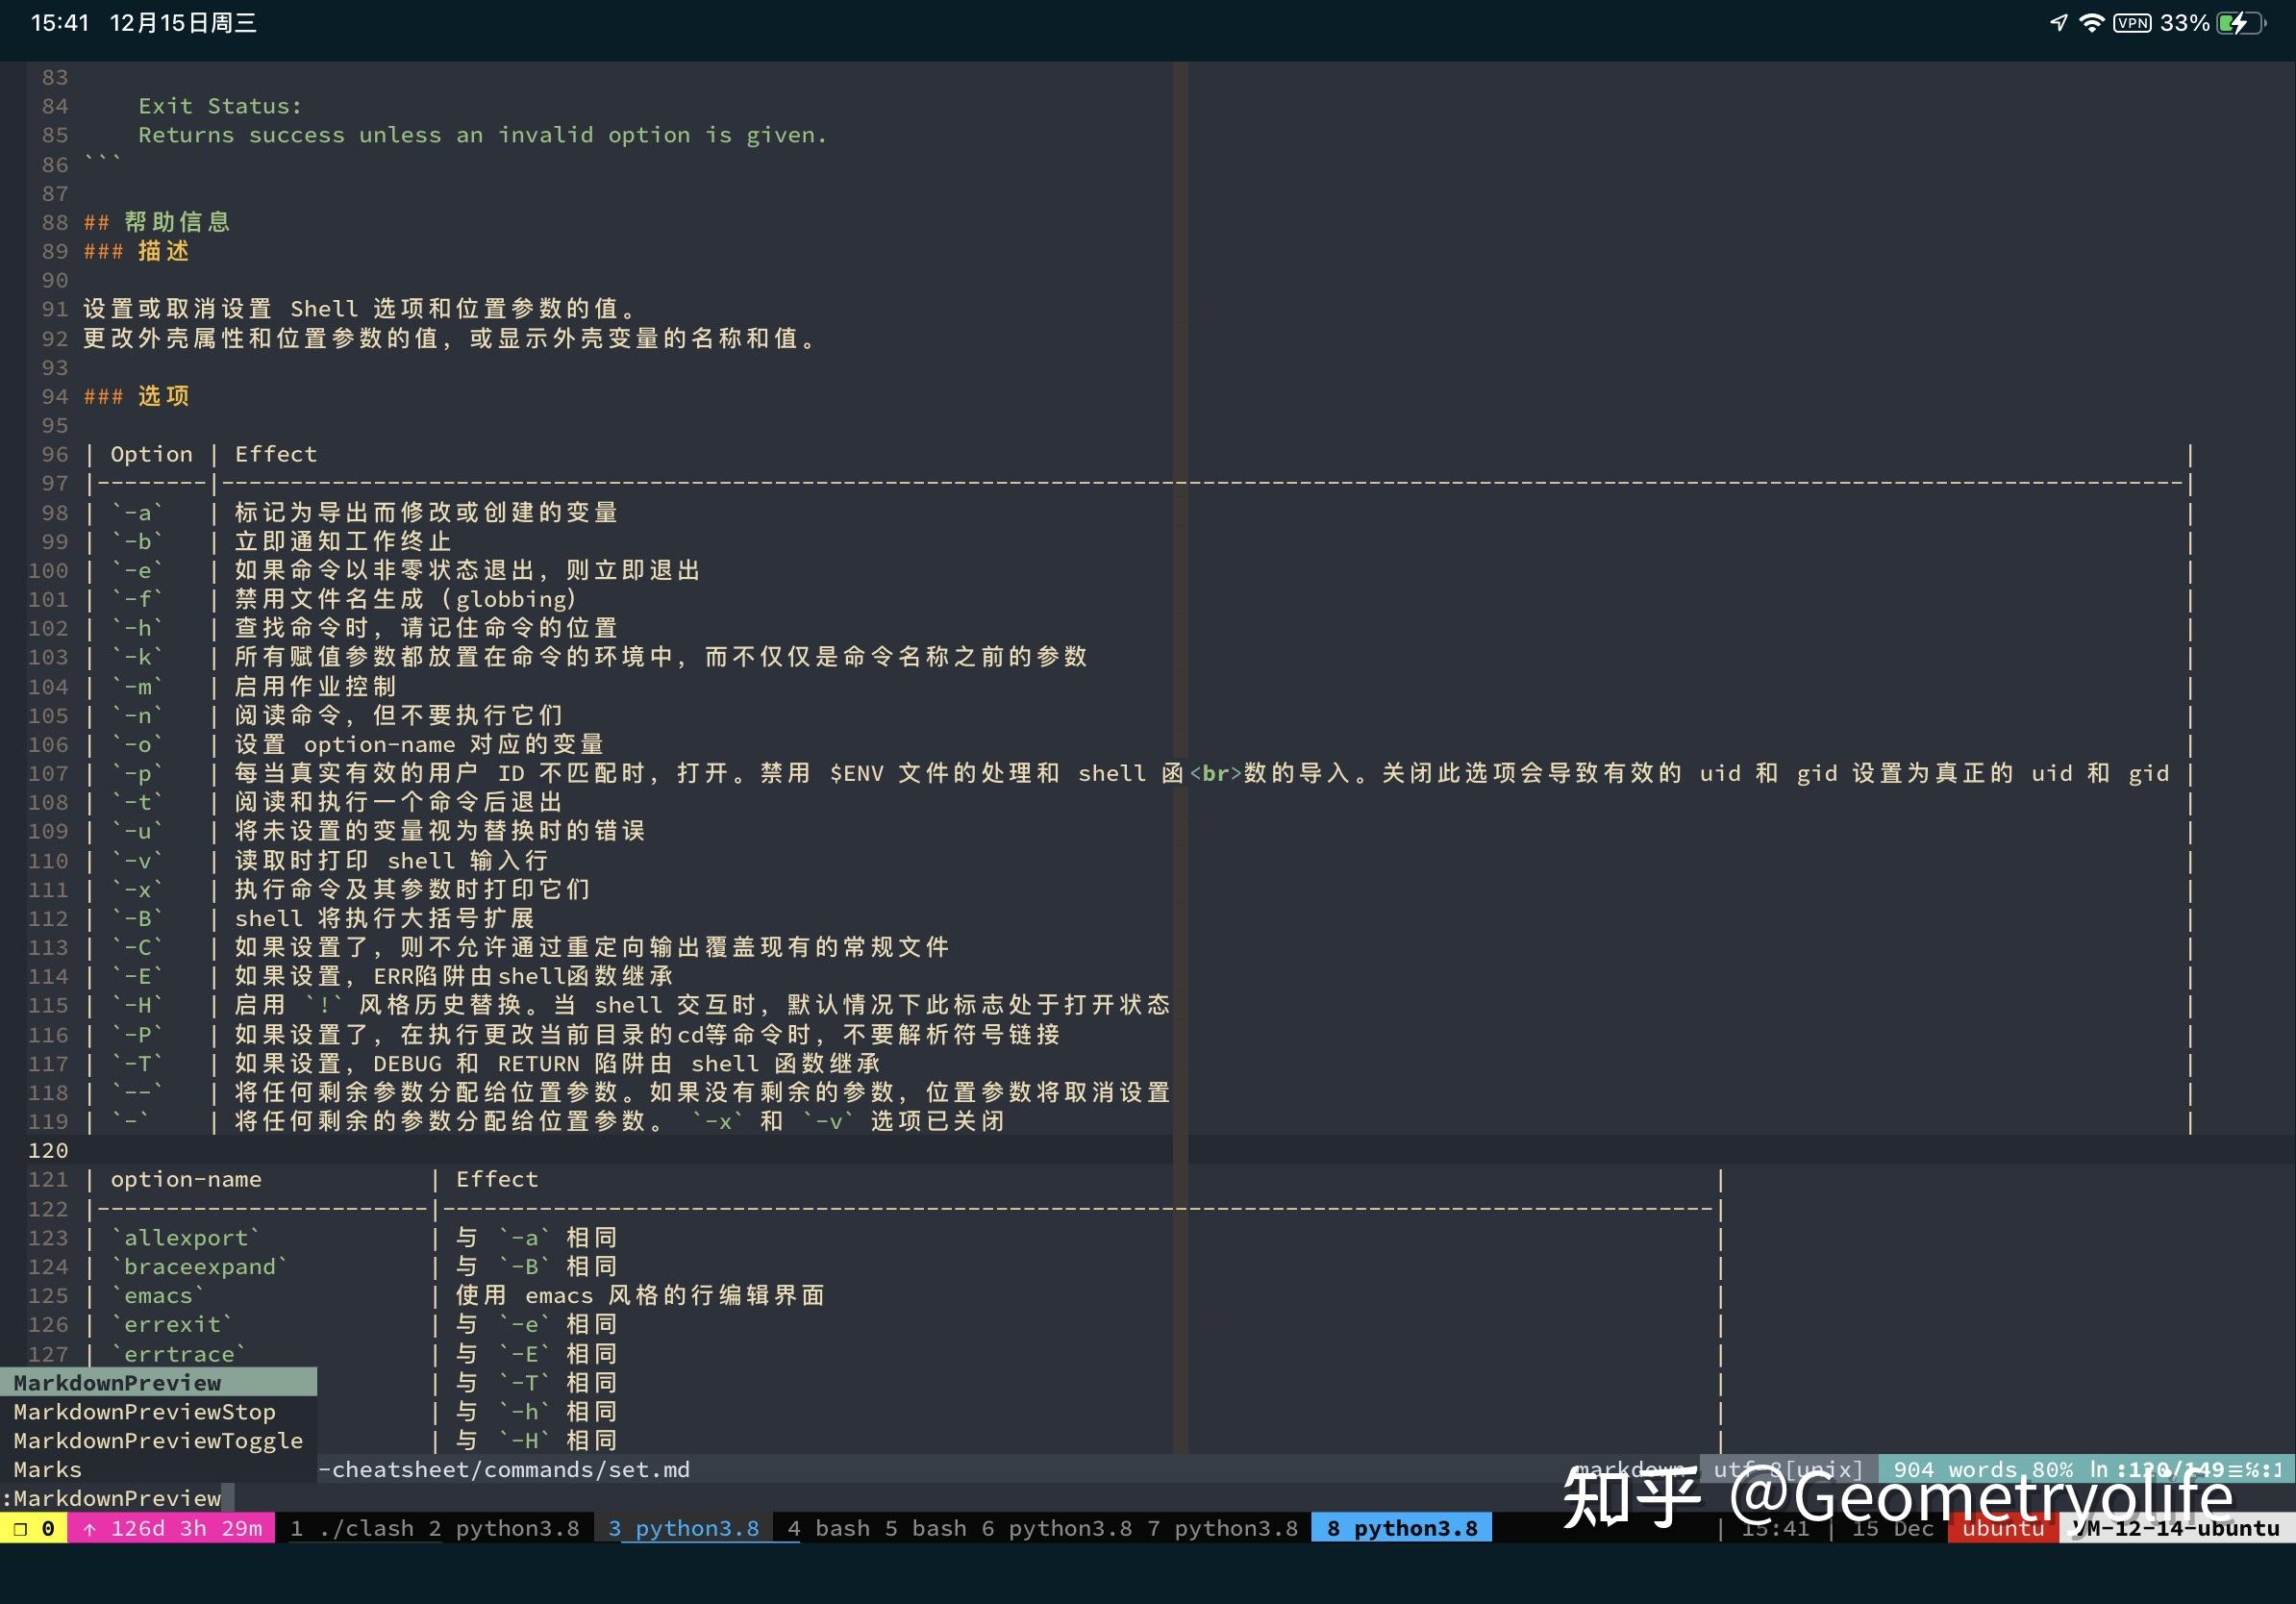Tap the location arrow icon in status bar
The width and height of the screenshot is (2296, 1604).
coord(2058,22)
